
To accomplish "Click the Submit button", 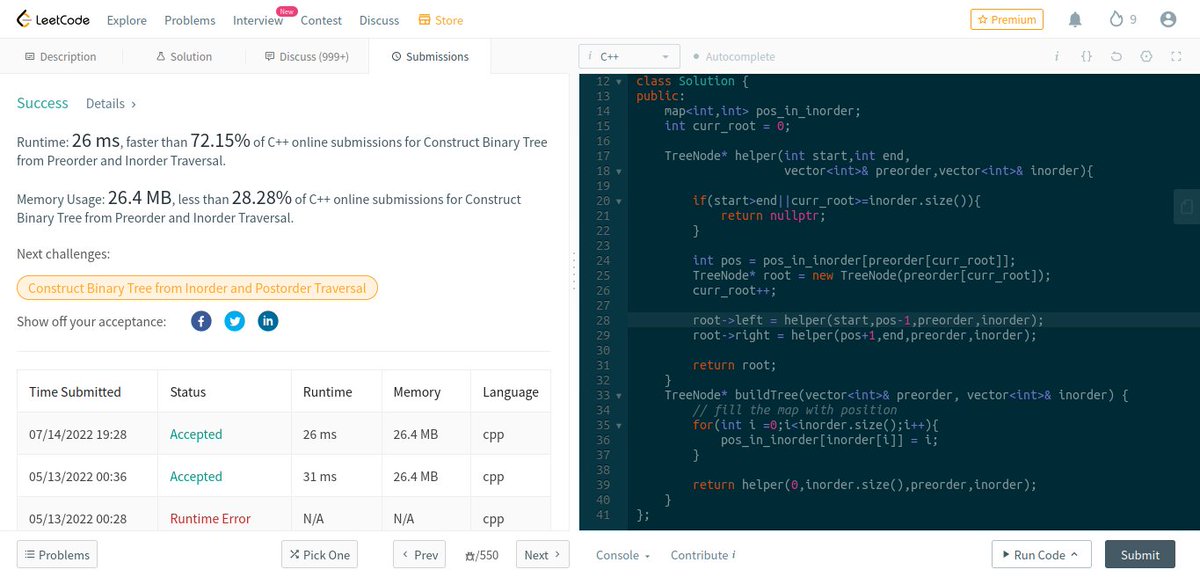I will [1140, 554].
